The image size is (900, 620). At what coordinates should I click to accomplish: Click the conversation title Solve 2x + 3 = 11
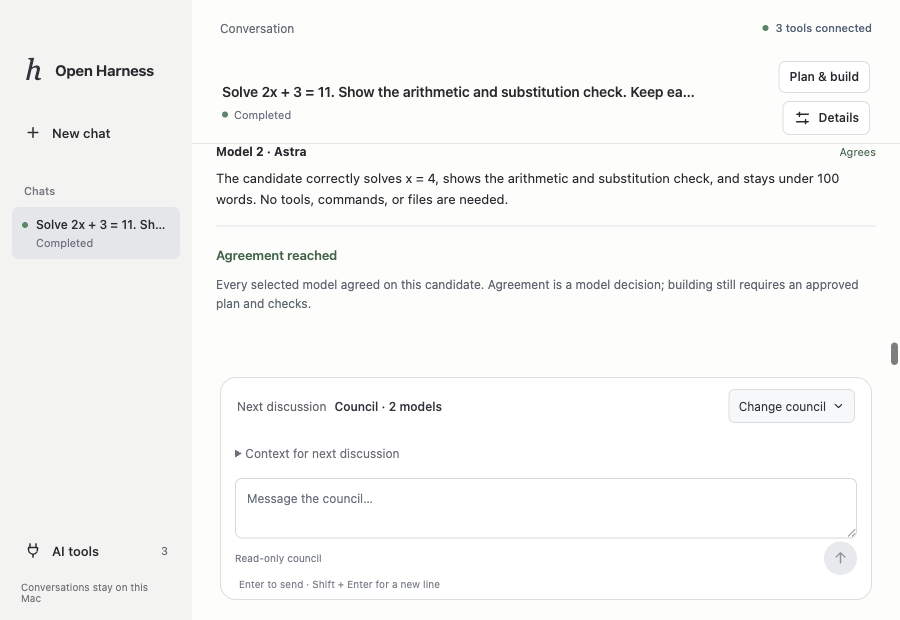click(458, 92)
